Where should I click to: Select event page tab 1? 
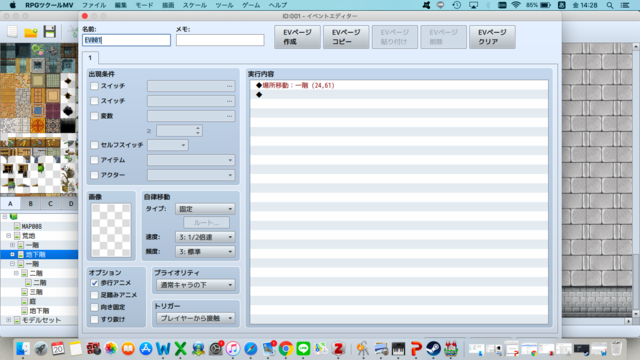pos(90,58)
